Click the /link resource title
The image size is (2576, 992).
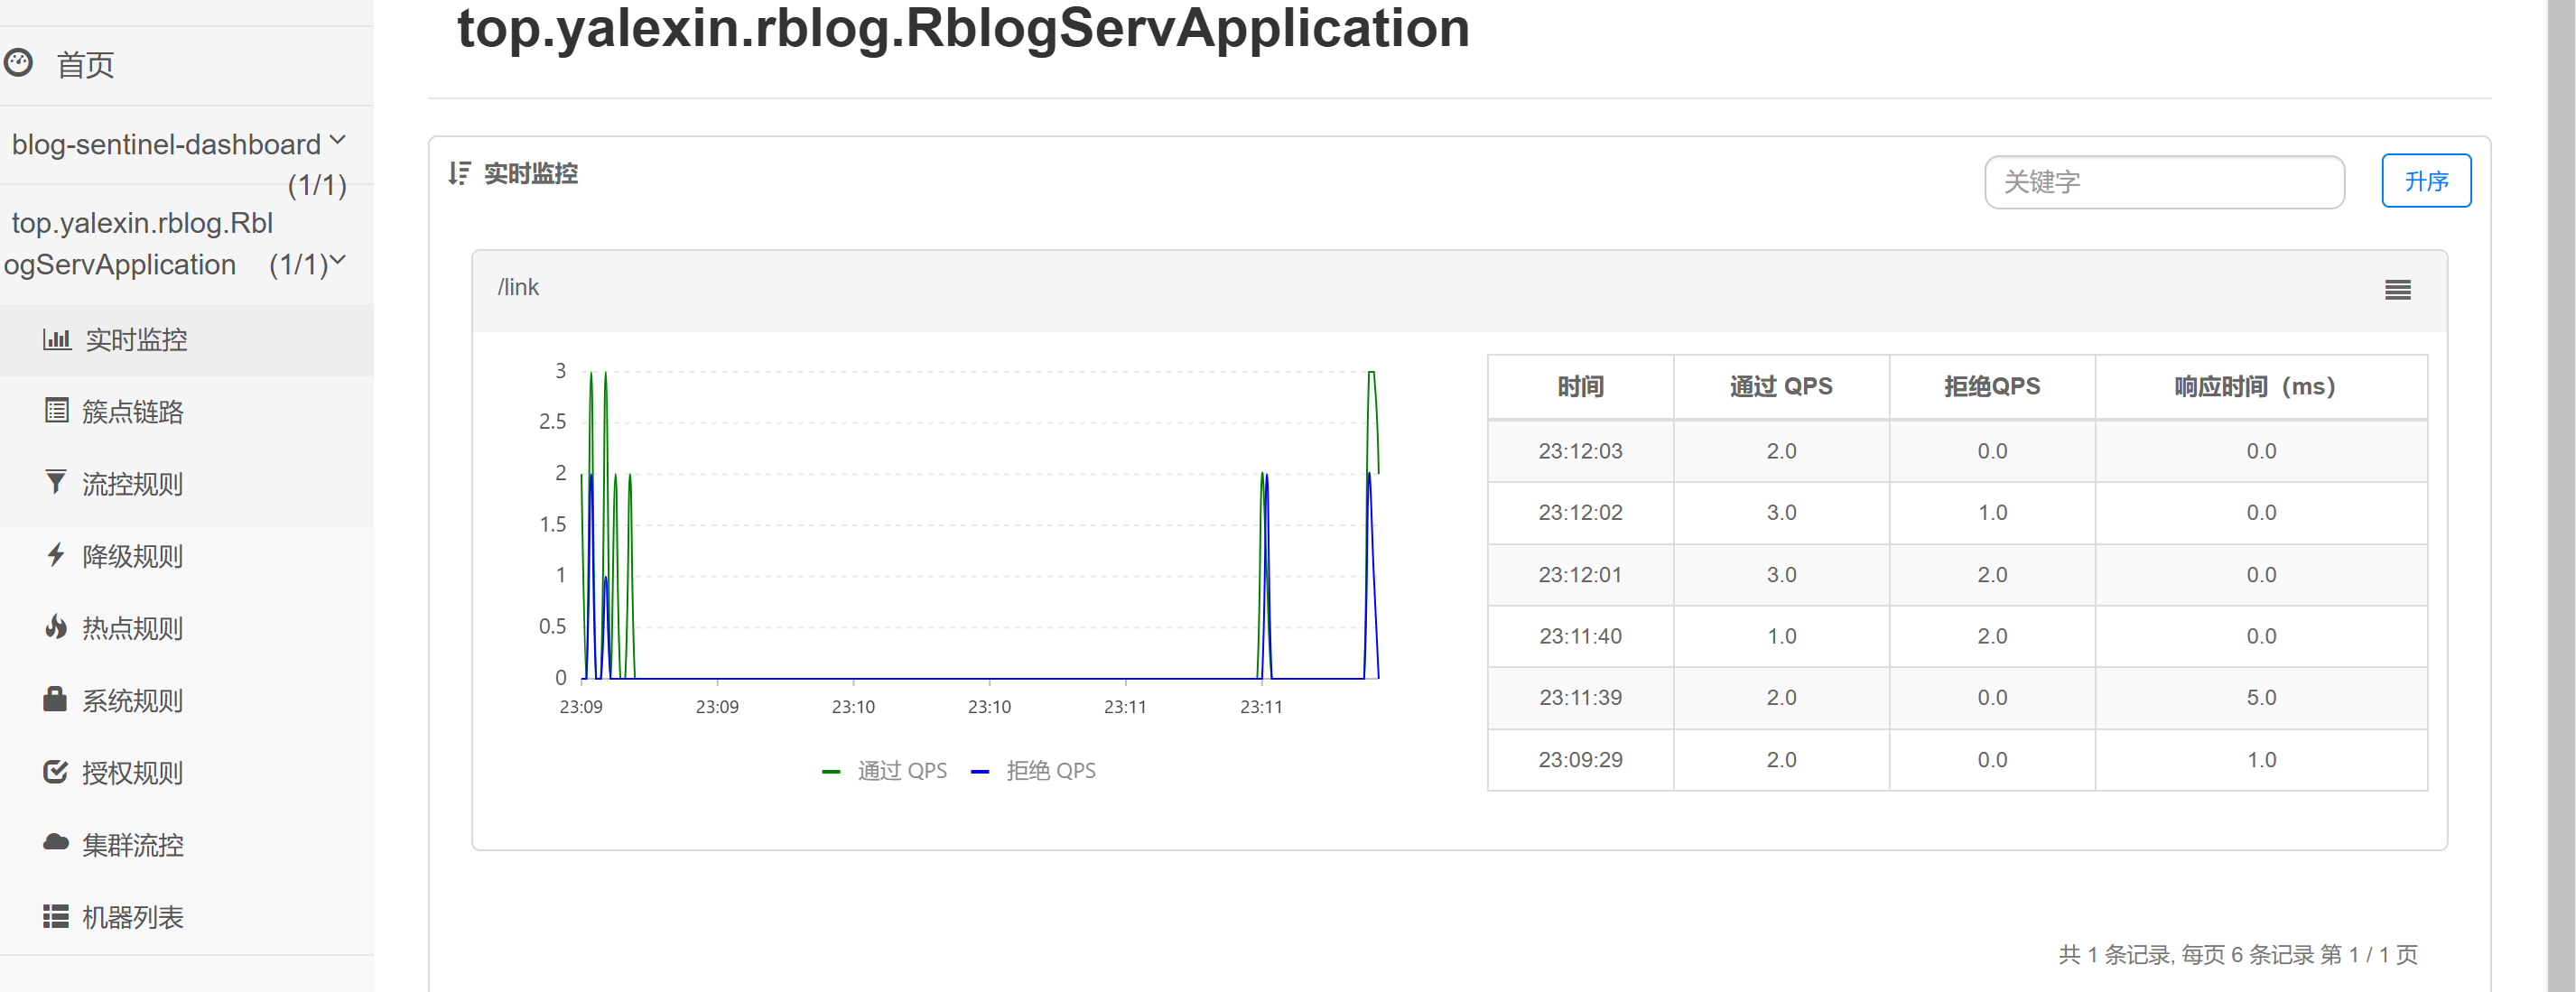pos(518,288)
